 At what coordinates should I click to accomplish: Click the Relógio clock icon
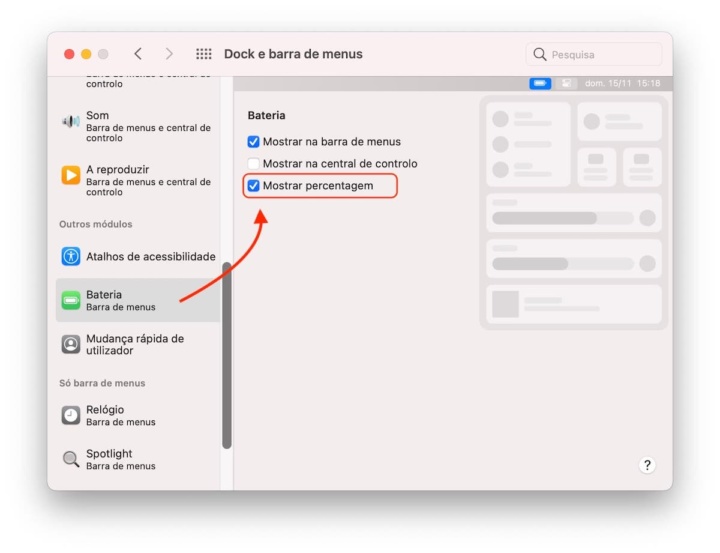click(70, 415)
